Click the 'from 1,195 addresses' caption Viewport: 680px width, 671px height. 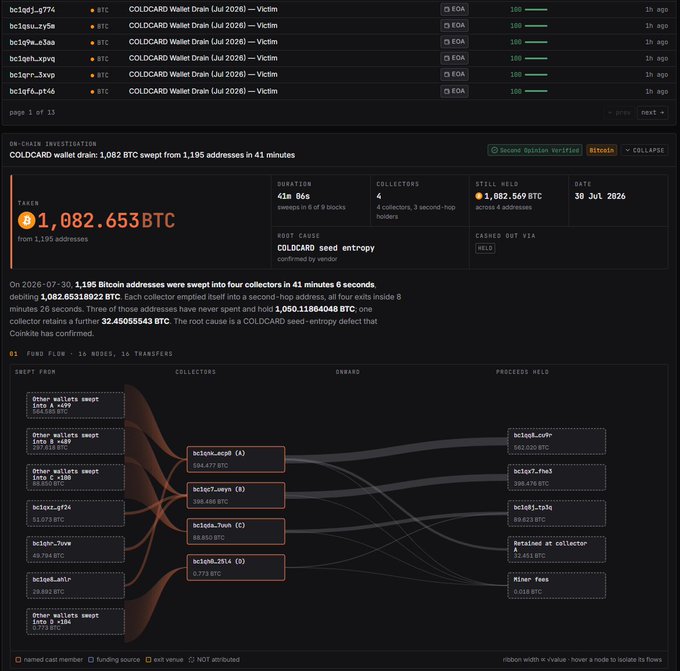(x=52, y=239)
